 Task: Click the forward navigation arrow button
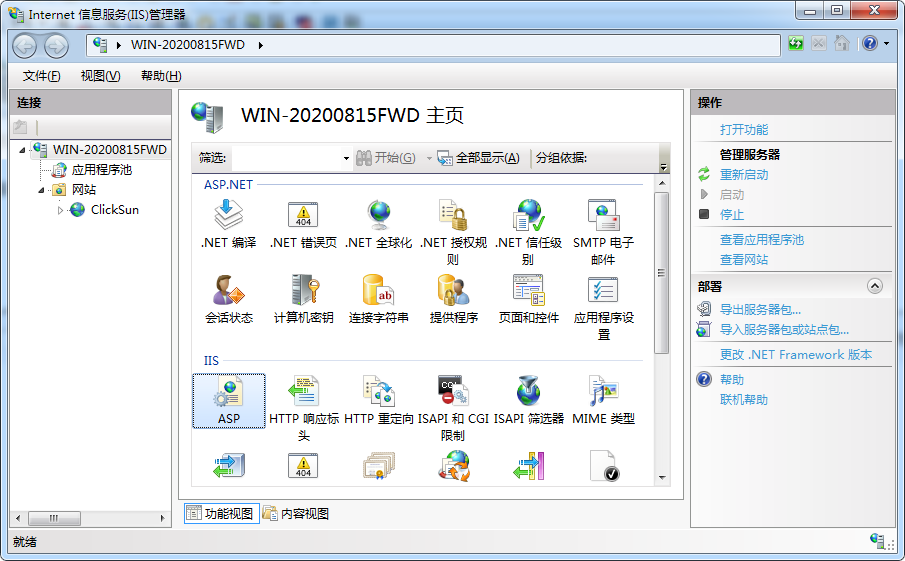[56, 46]
